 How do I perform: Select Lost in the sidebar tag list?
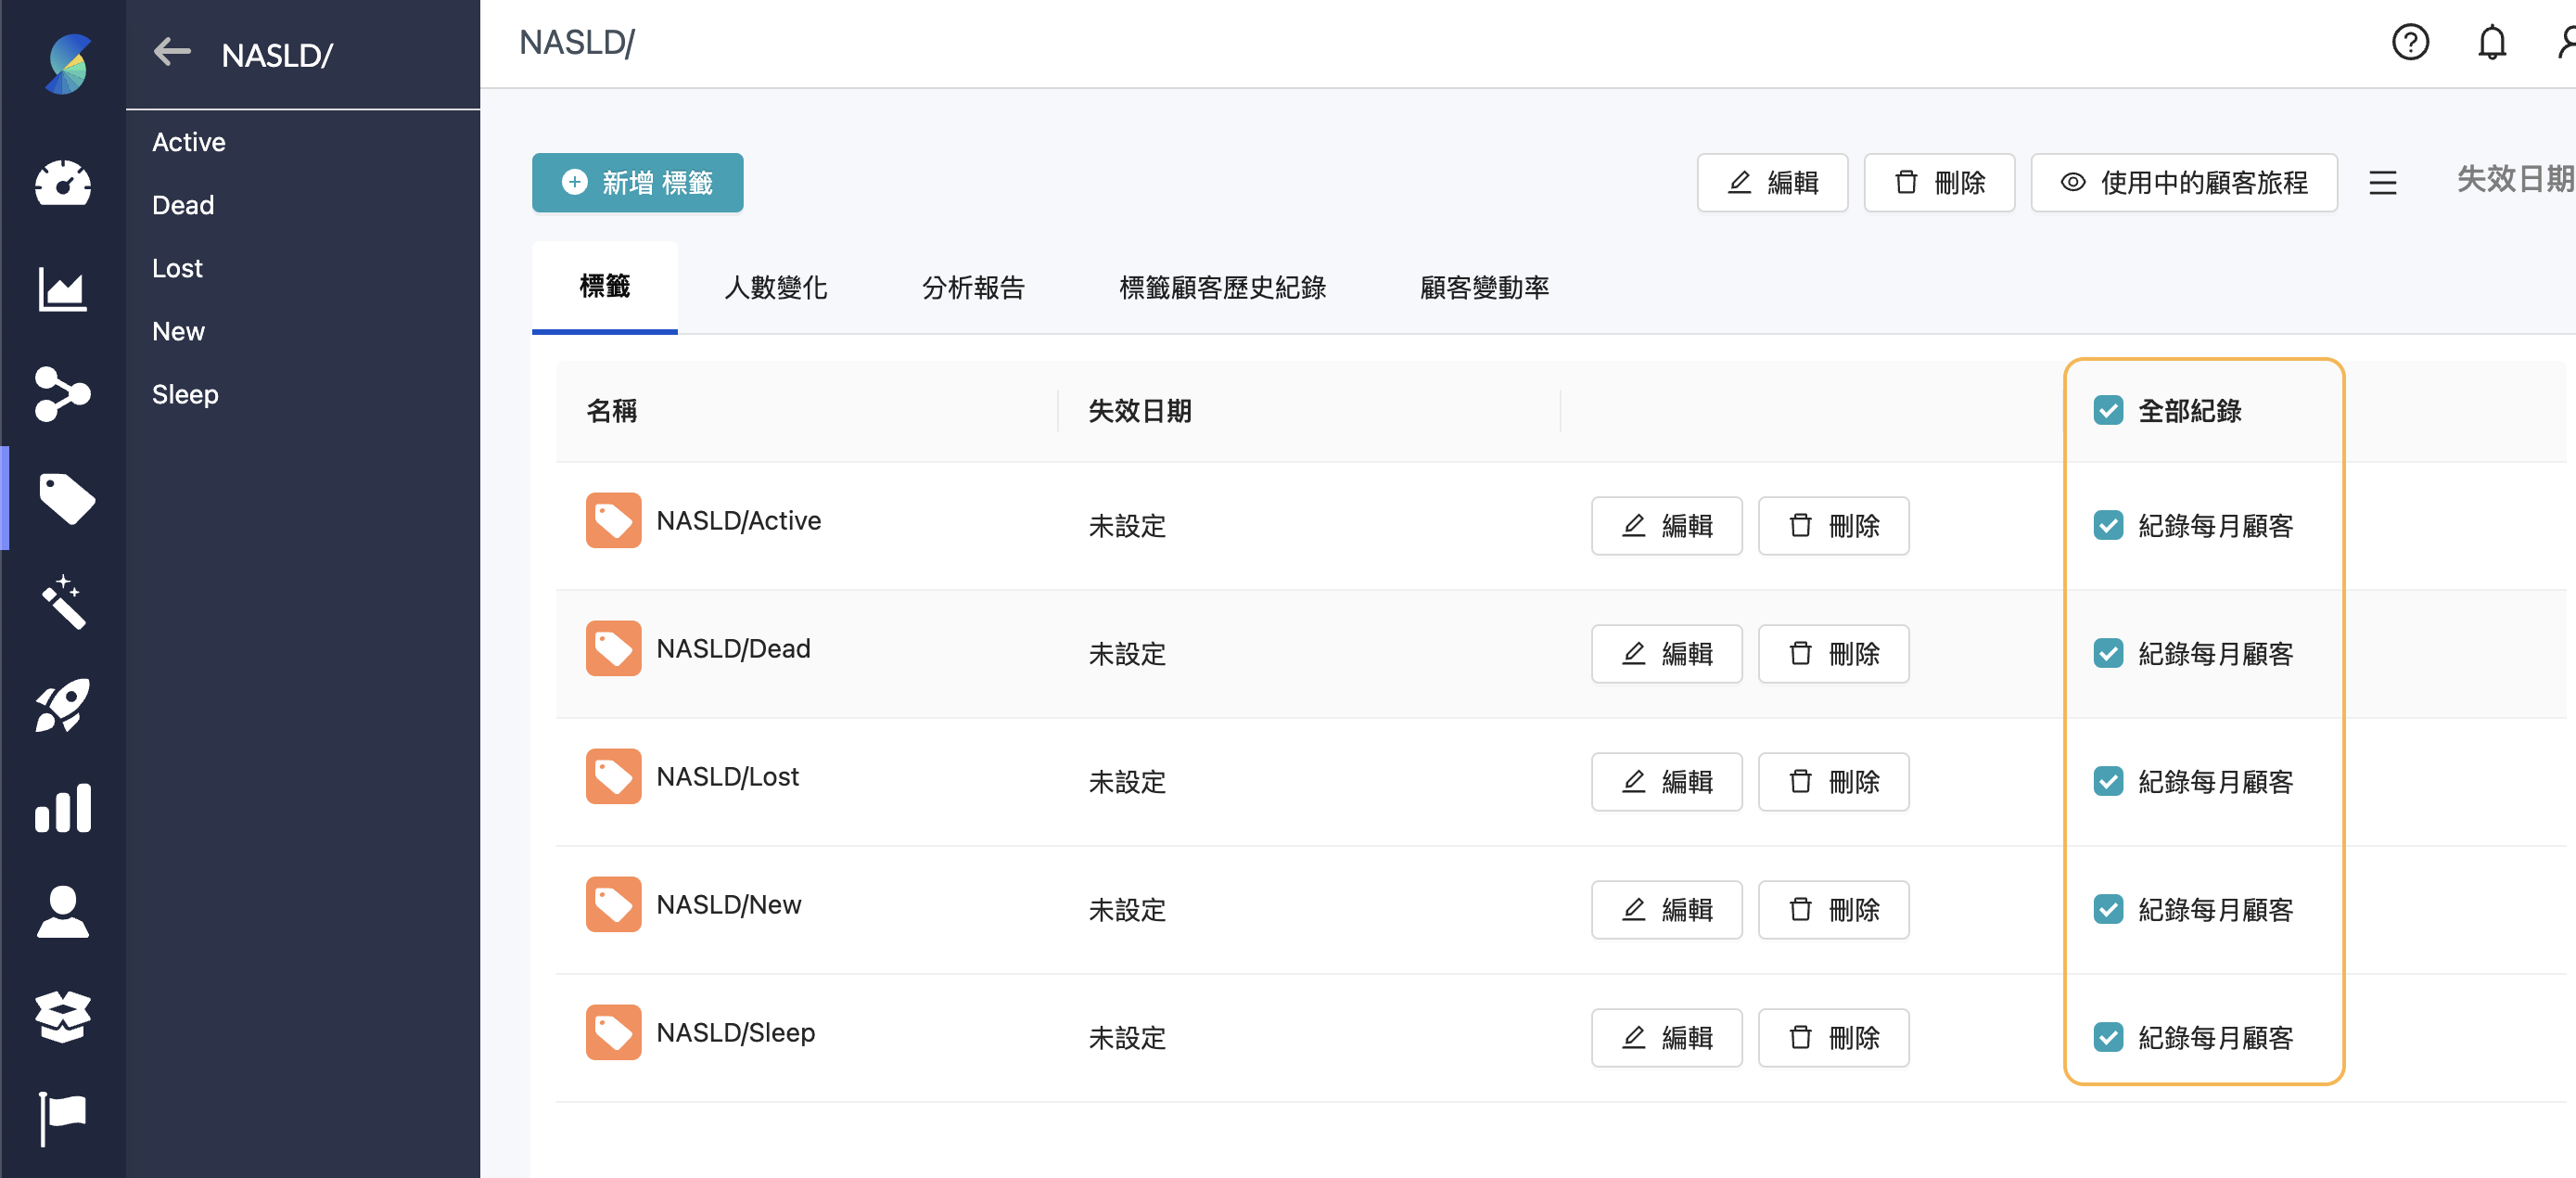(x=177, y=268)
